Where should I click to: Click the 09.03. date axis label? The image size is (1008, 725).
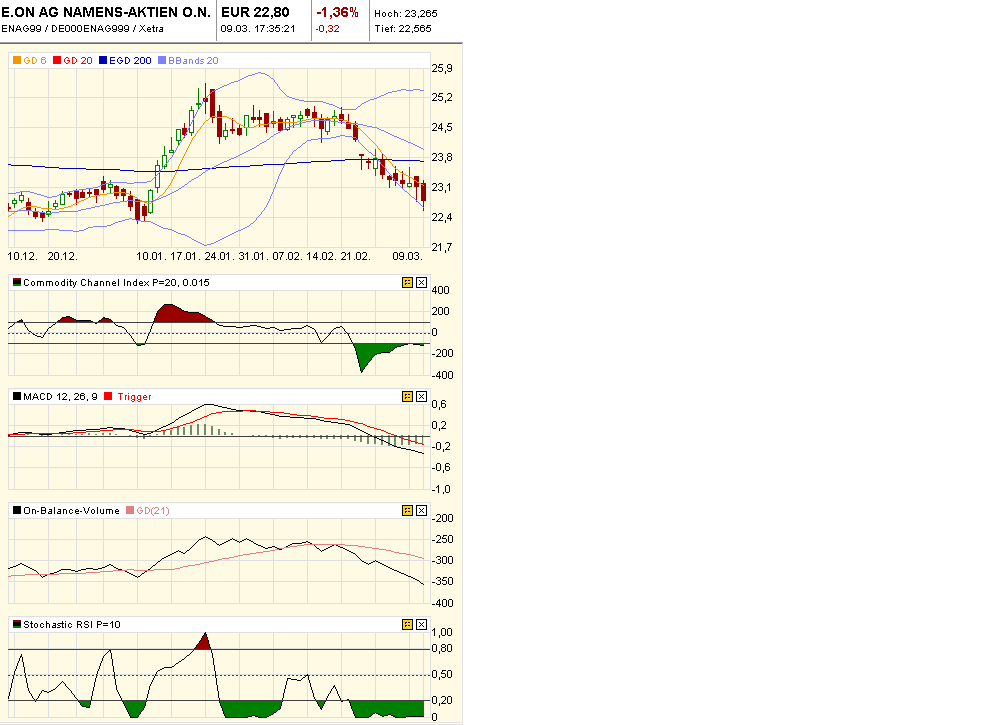[x=408, y=256]
